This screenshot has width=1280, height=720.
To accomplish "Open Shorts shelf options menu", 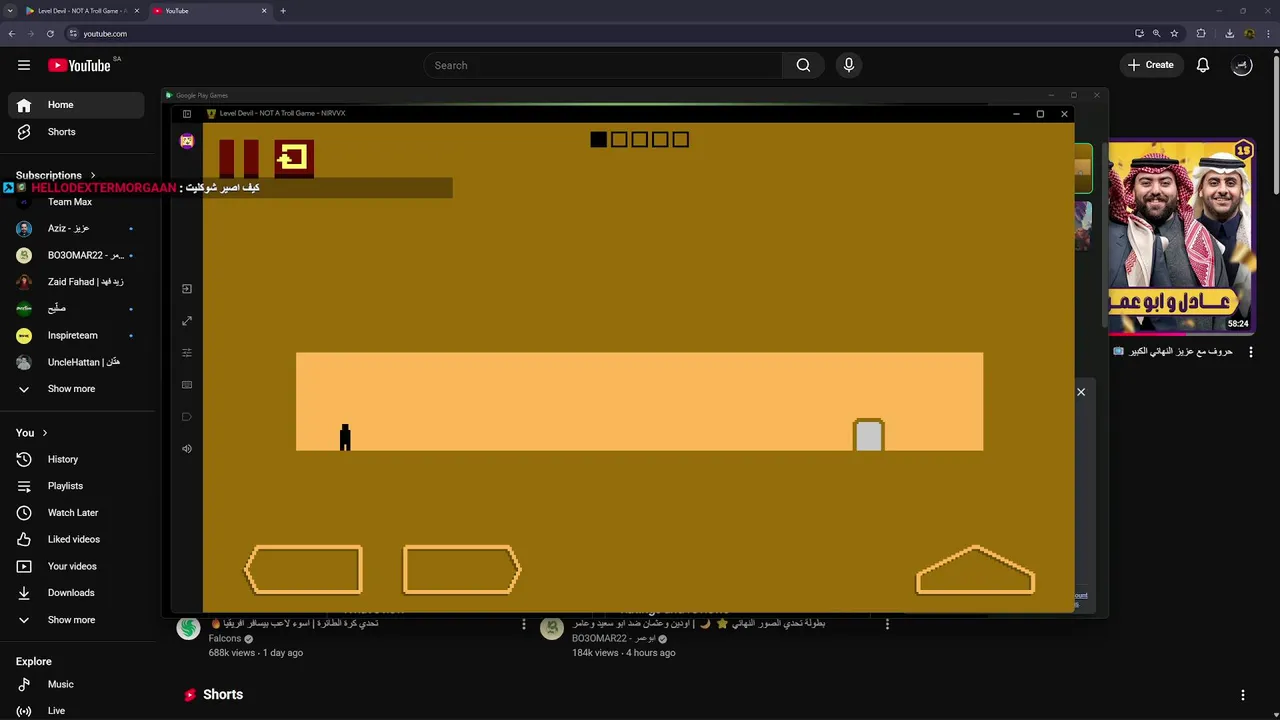I will (1243, 695).
